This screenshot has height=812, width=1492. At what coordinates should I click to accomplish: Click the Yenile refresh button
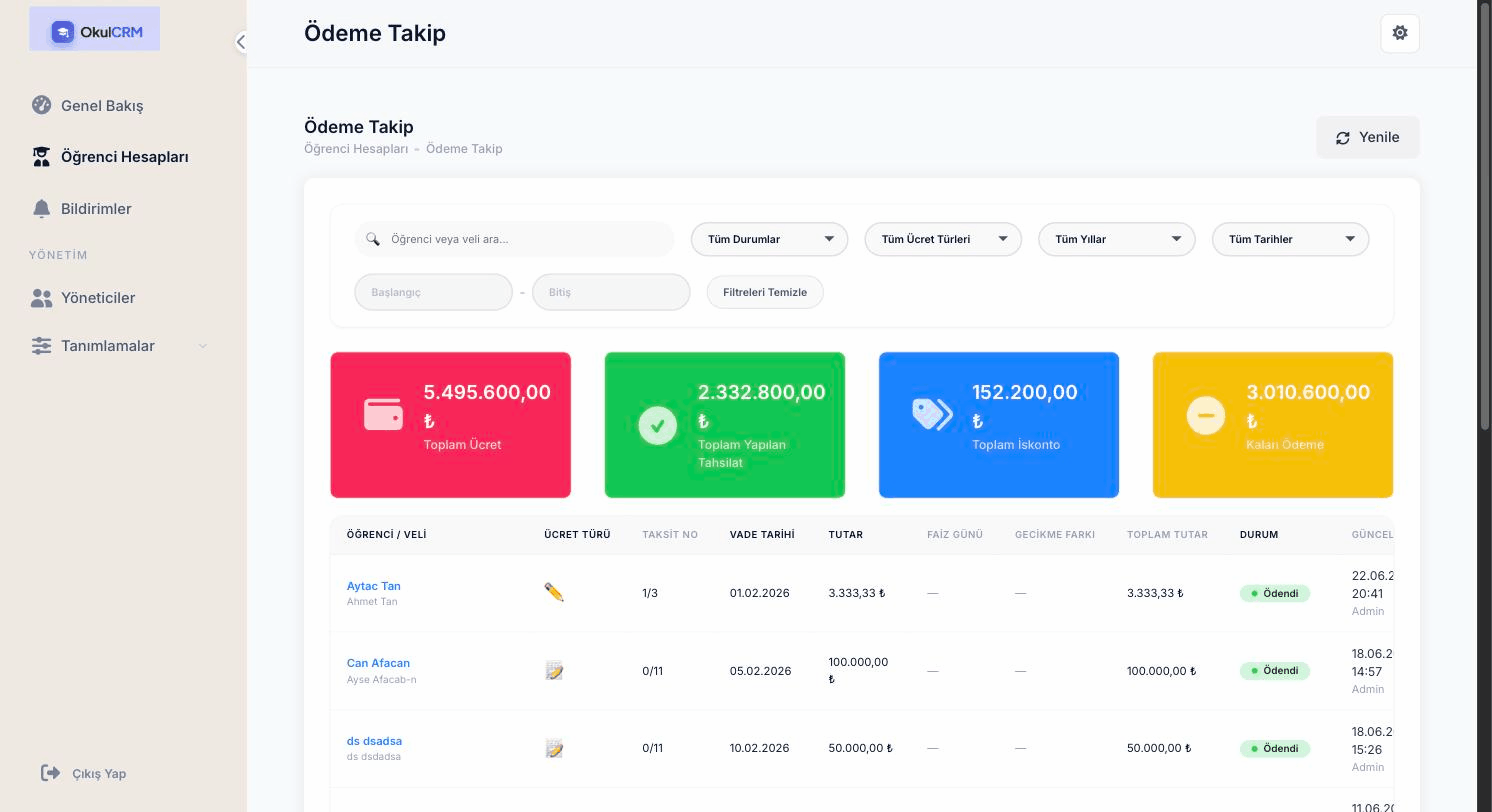(1367, 137)
